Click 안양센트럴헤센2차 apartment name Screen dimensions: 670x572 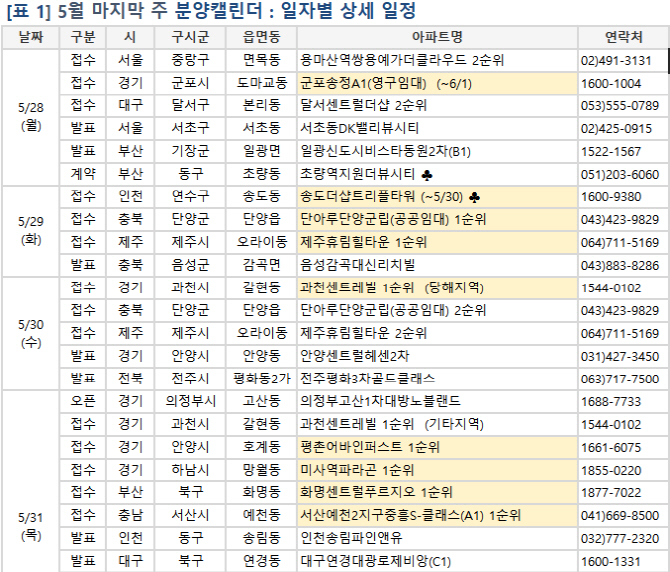pyautogui.click(x=355, y=356)
